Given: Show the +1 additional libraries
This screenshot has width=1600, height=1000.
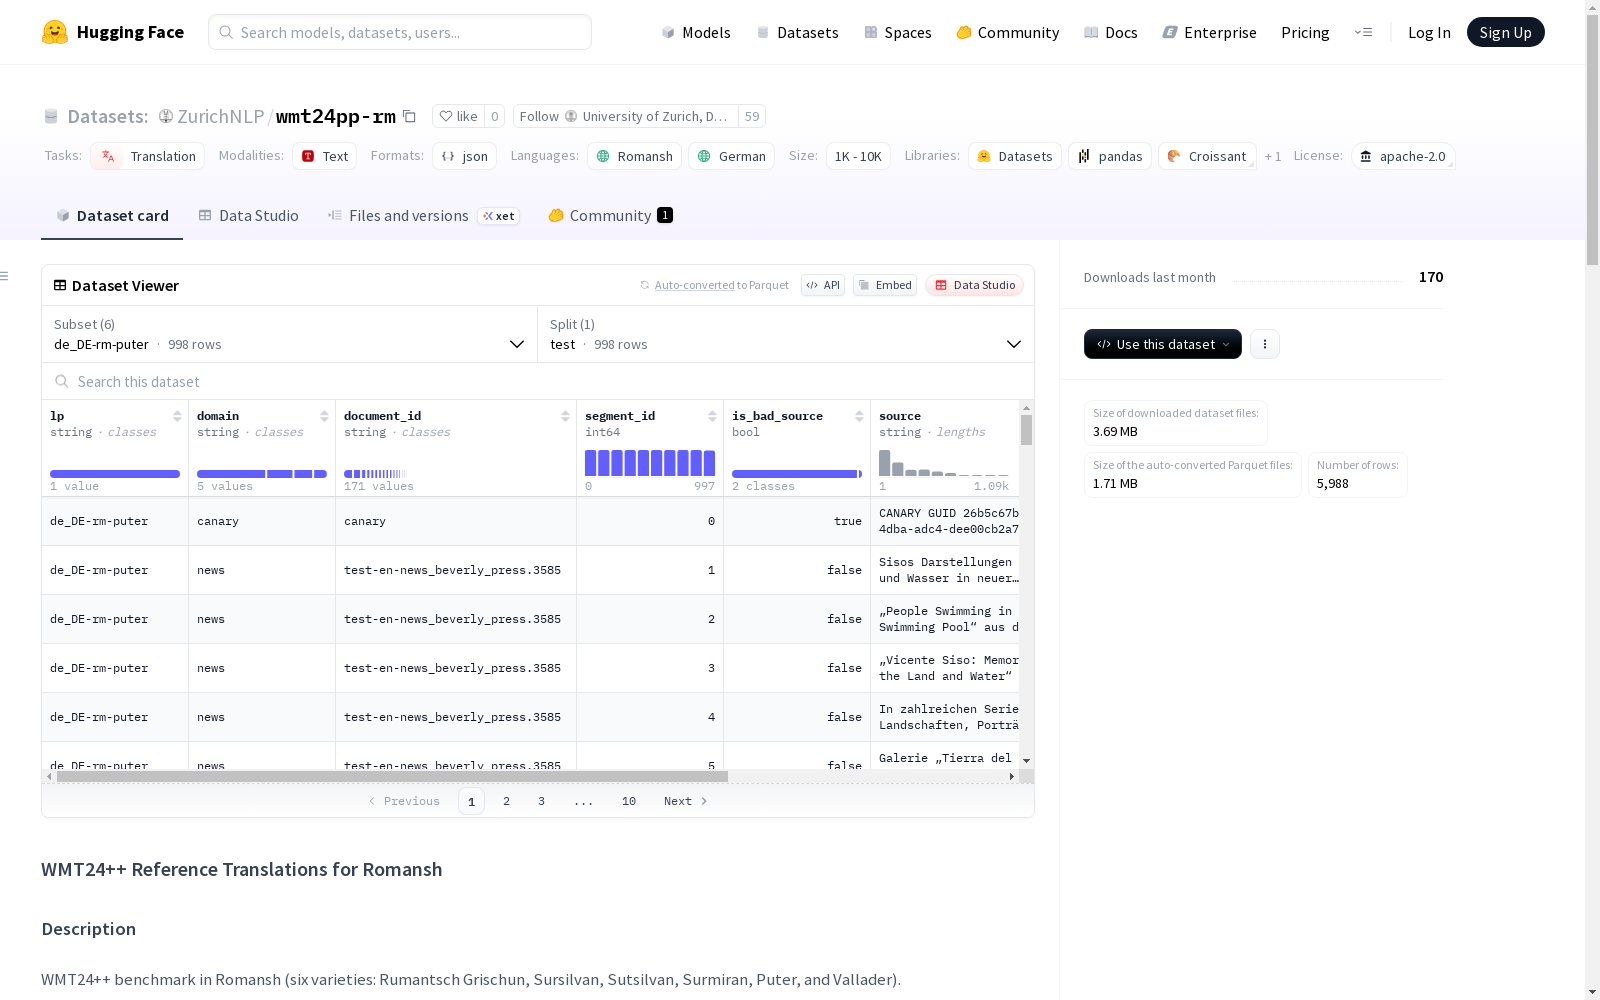Looking at the screenshot, I should (1273, 156).
